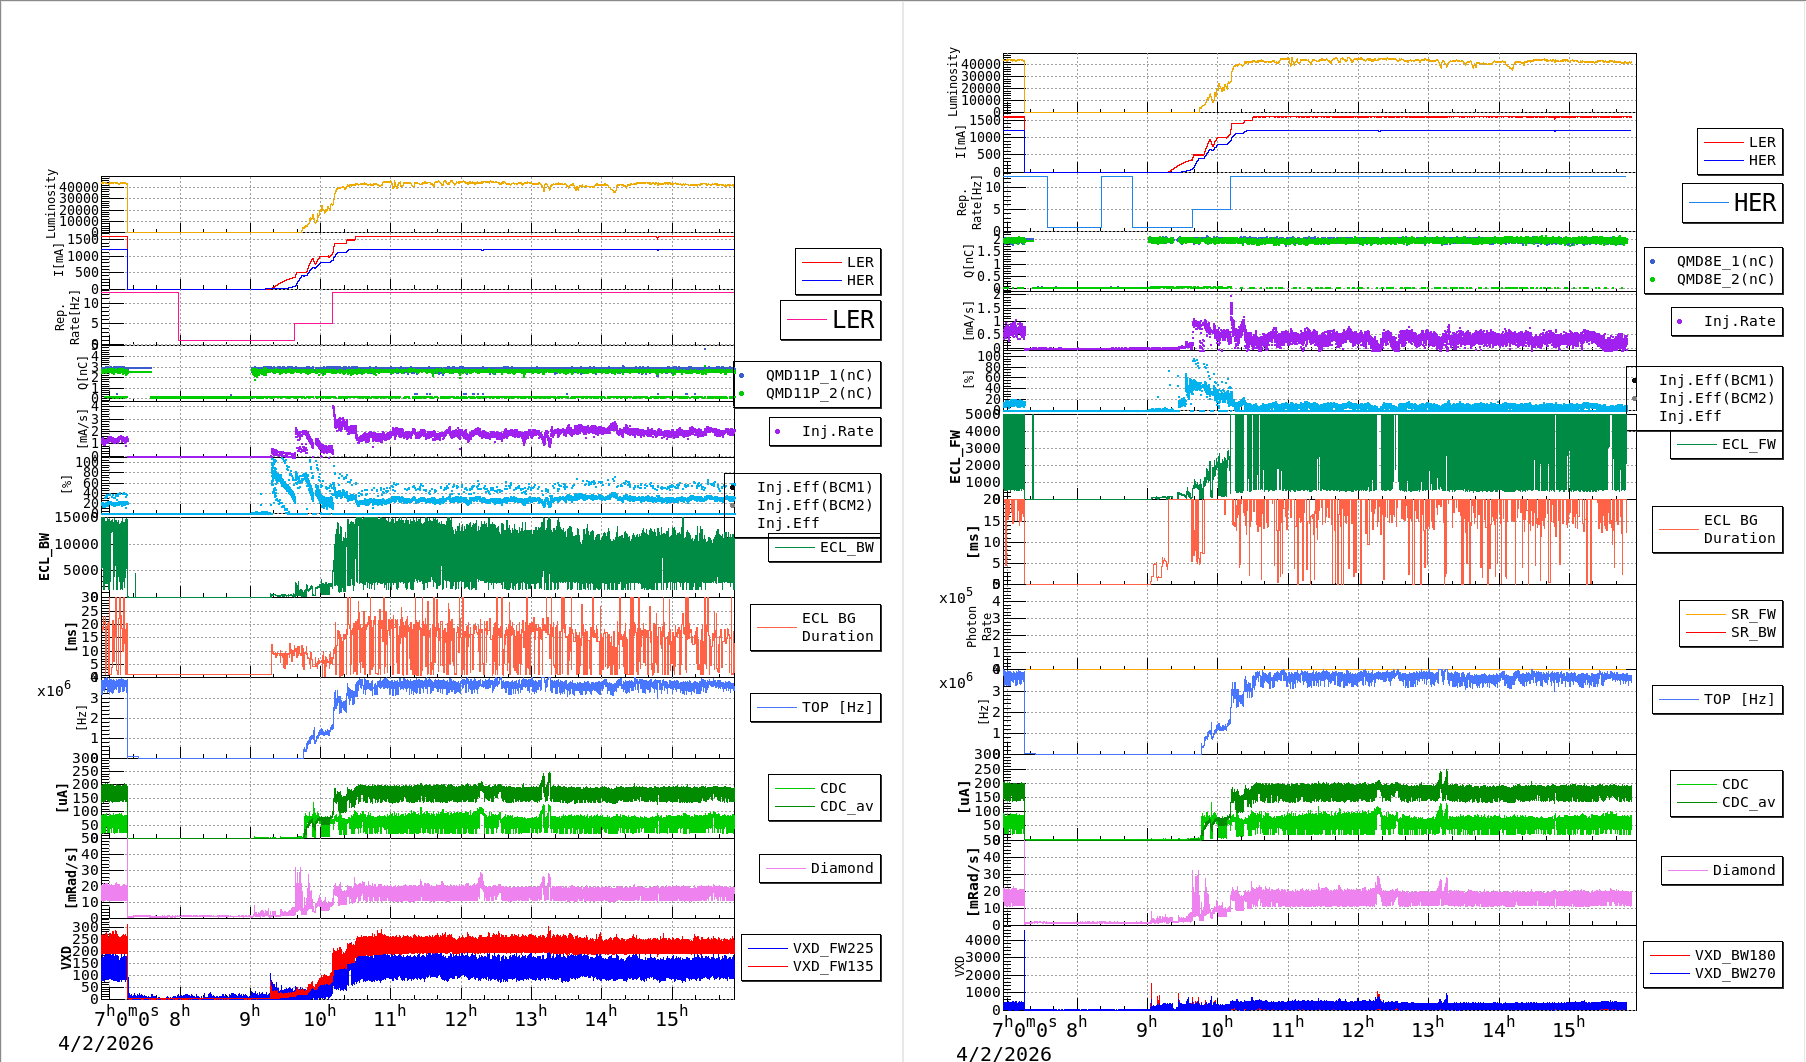Click the large LER repetition-rate label box

pos(831,320)
